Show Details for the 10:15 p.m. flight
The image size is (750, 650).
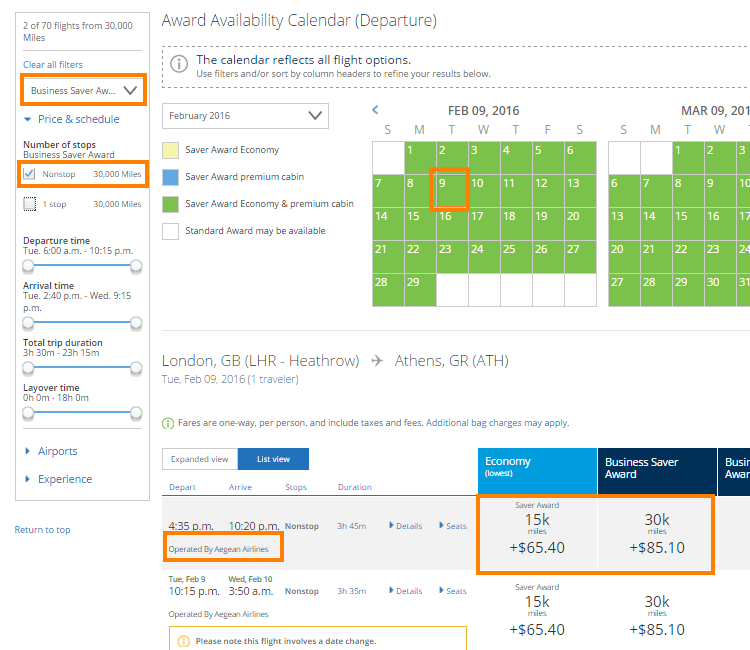click(x=405, y=591)
